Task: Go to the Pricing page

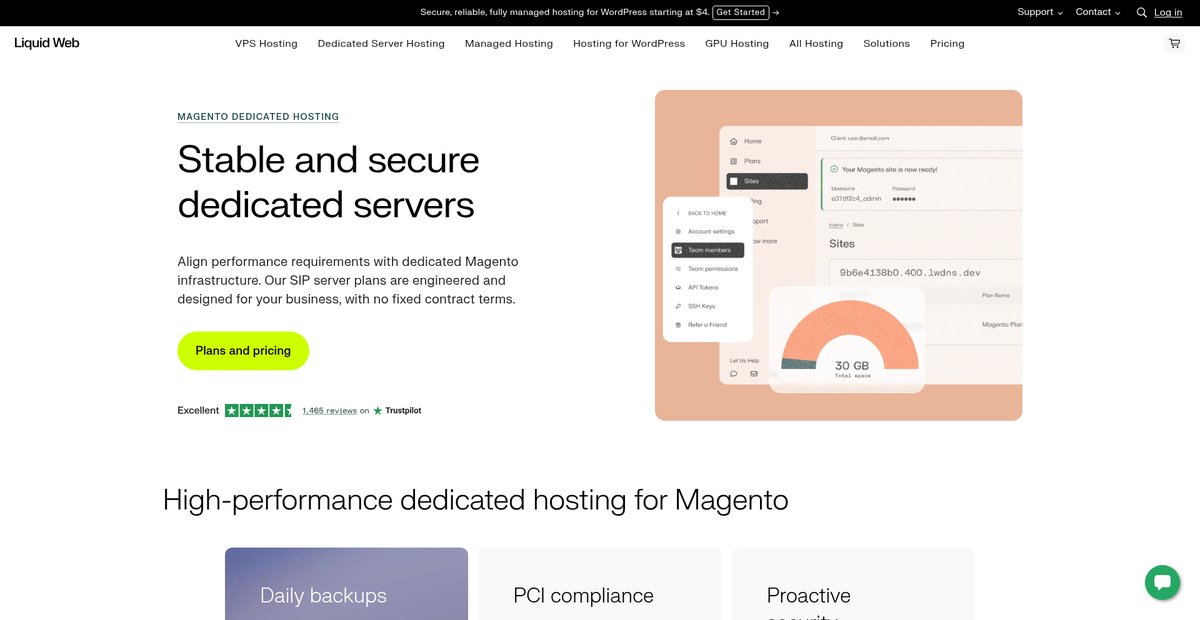Action: [x=947, y=44]
